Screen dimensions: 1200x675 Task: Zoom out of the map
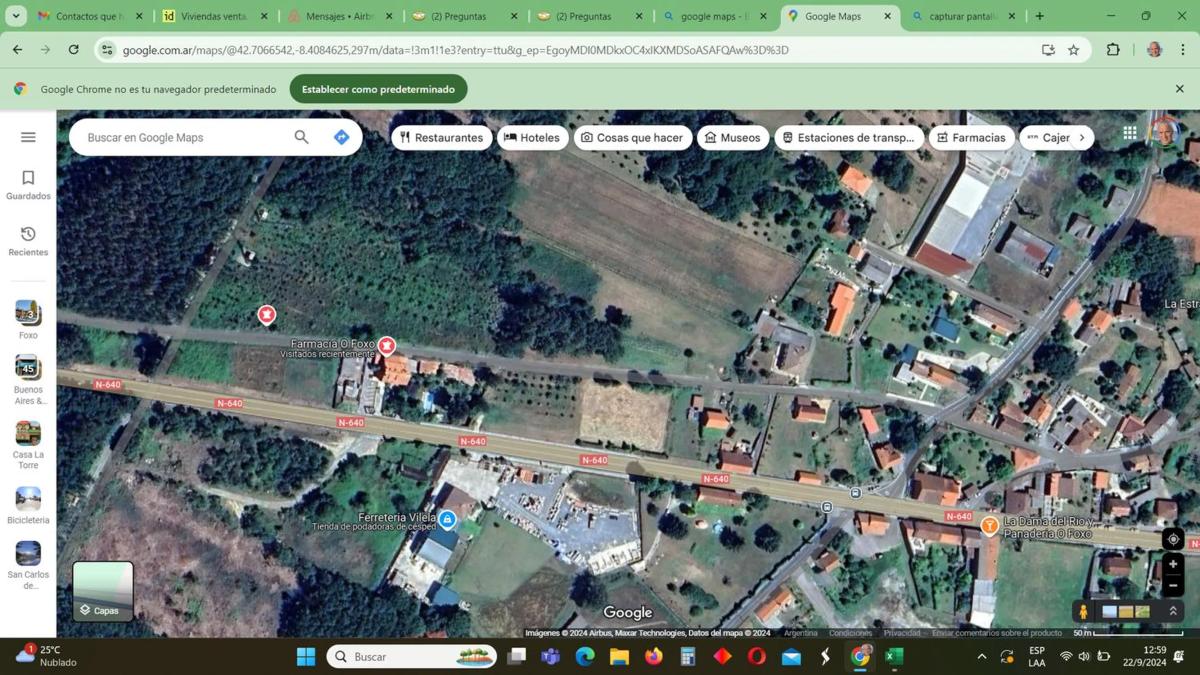(1173, 585)
